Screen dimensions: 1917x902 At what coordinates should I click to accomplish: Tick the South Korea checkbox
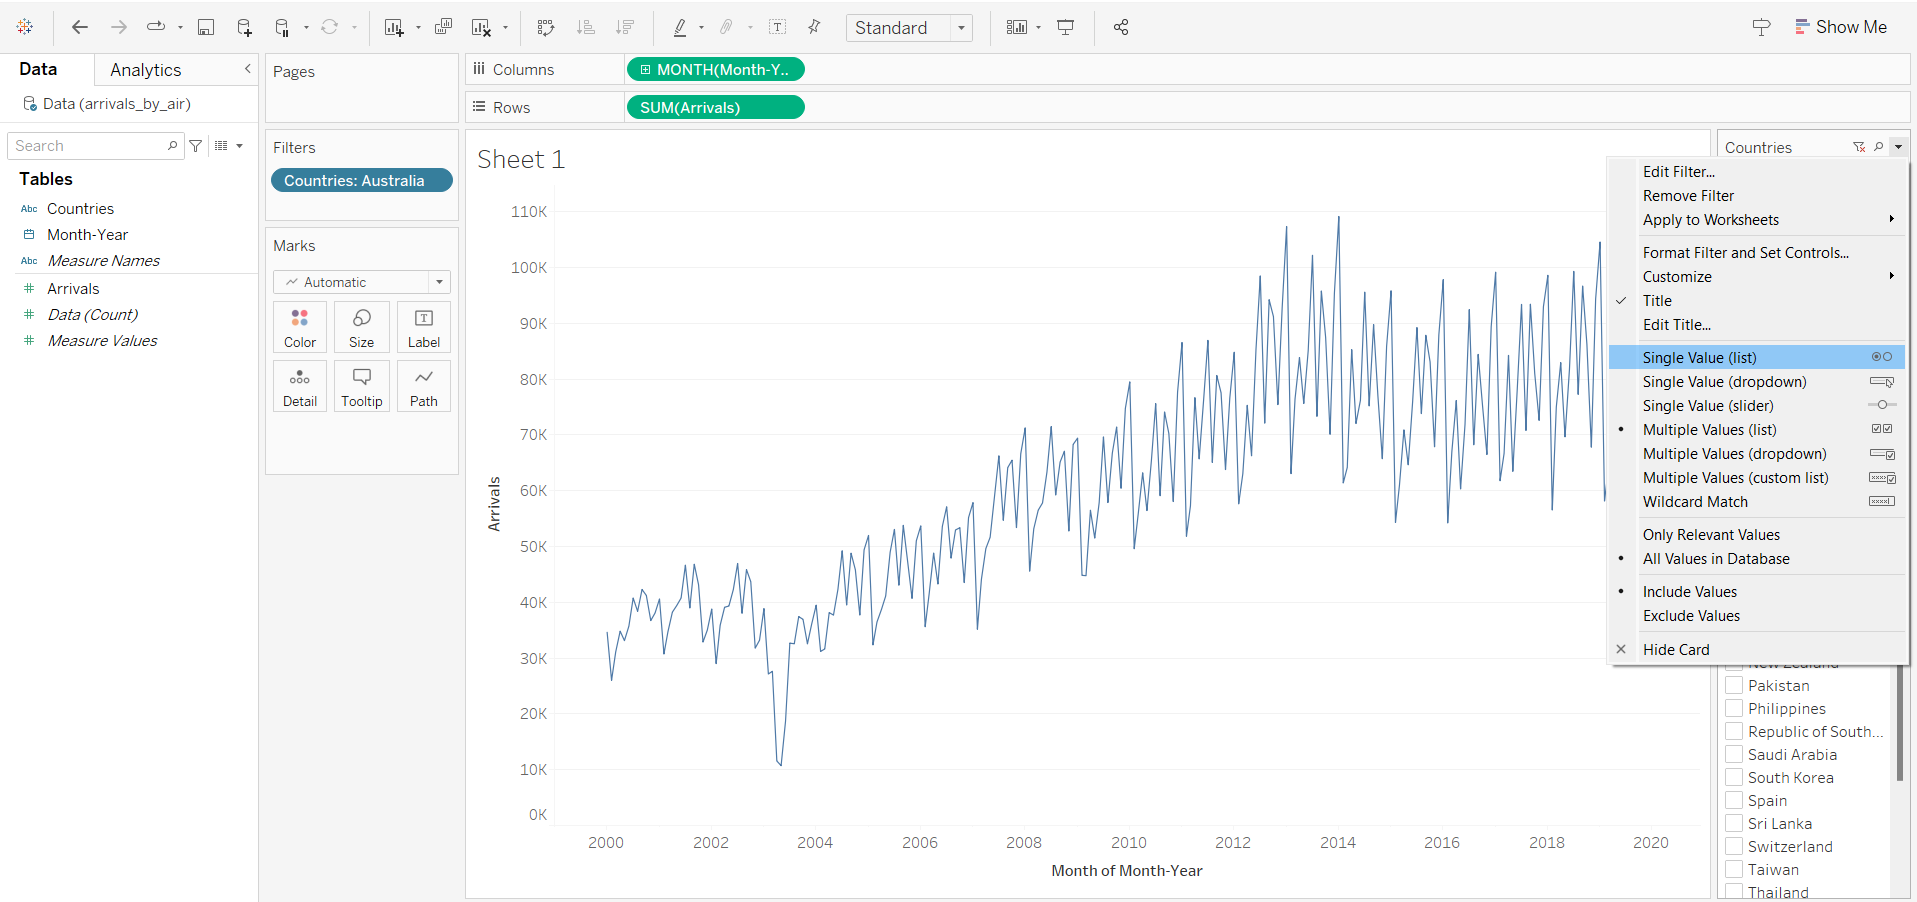tap(1734, 777)
